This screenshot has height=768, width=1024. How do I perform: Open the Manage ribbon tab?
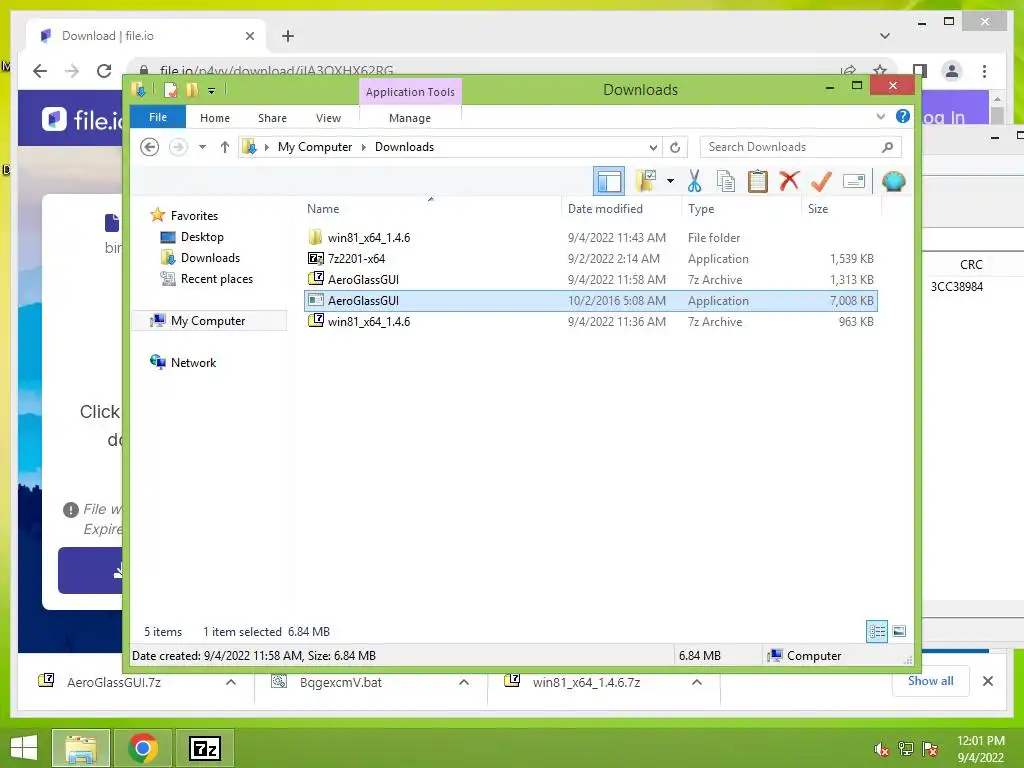pos(409,118)
